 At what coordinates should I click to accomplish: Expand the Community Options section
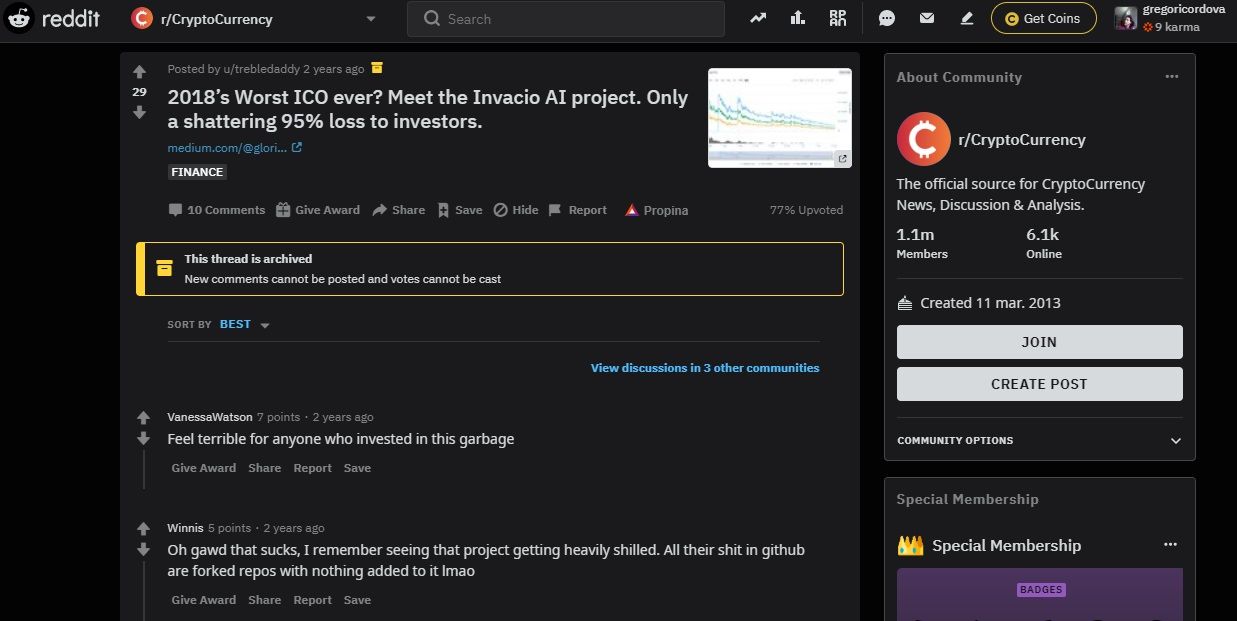coord(1039,440)
